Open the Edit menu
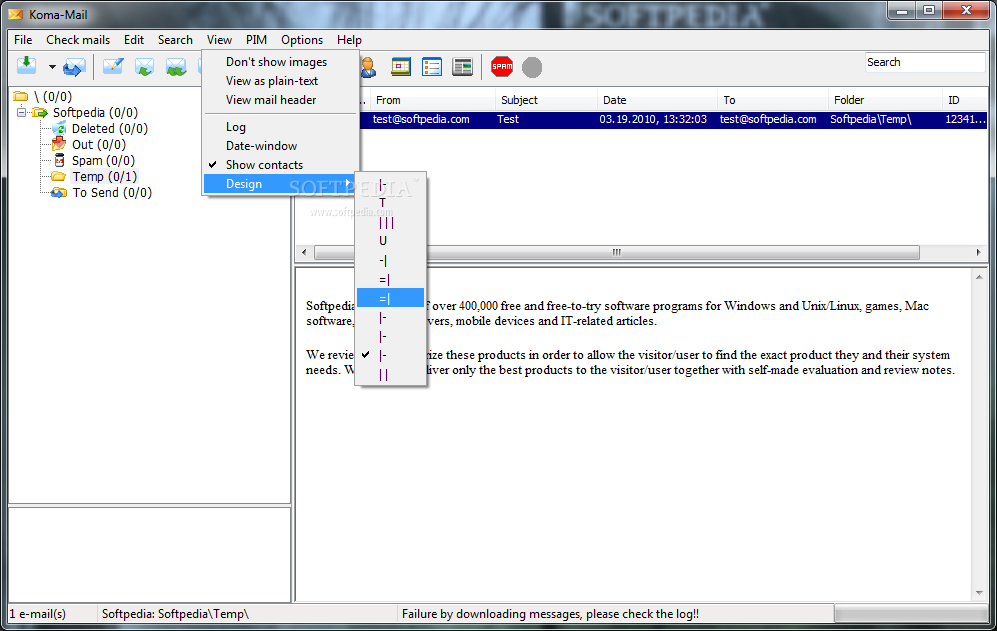This screenshot has height=631, width=997. point(134,39)
